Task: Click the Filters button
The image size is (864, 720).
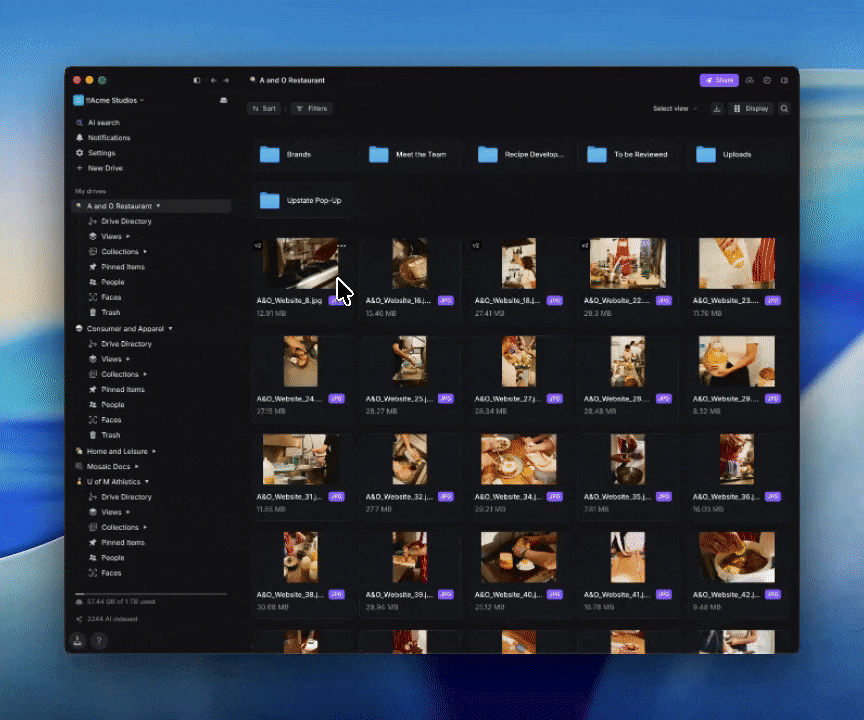Action: coord(311,108)
